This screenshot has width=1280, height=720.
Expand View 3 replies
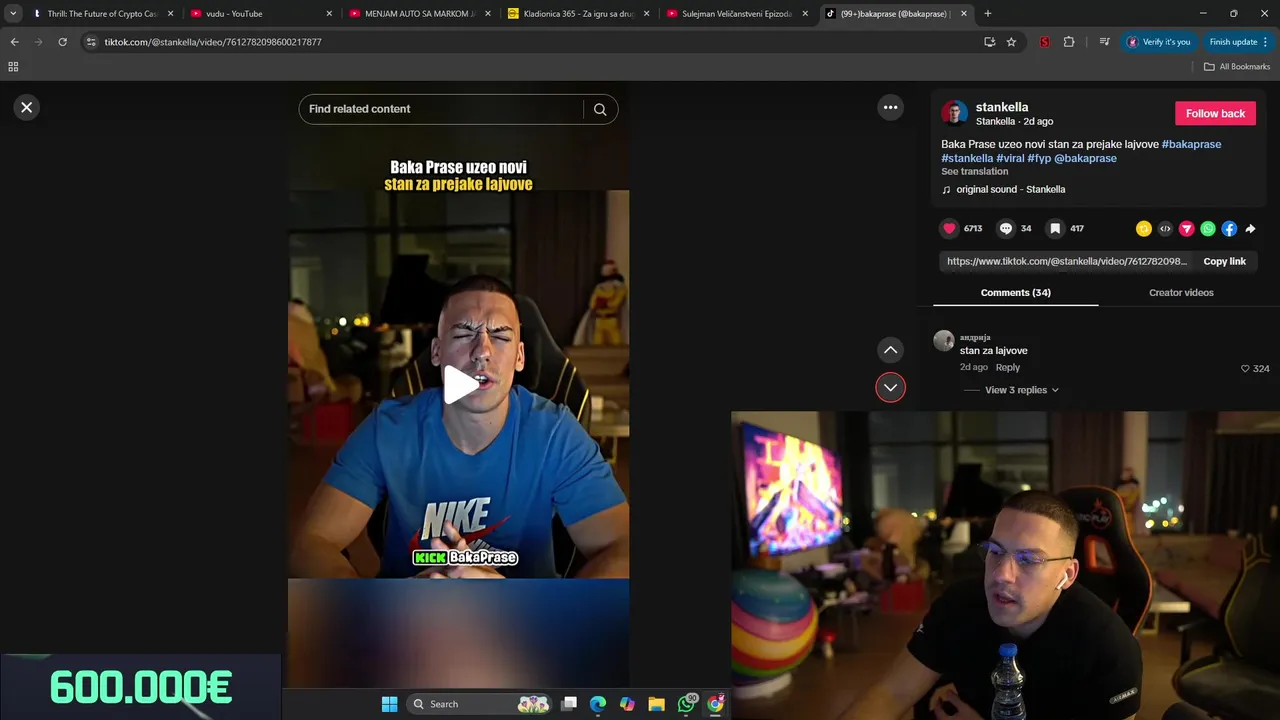point(1021,390)
